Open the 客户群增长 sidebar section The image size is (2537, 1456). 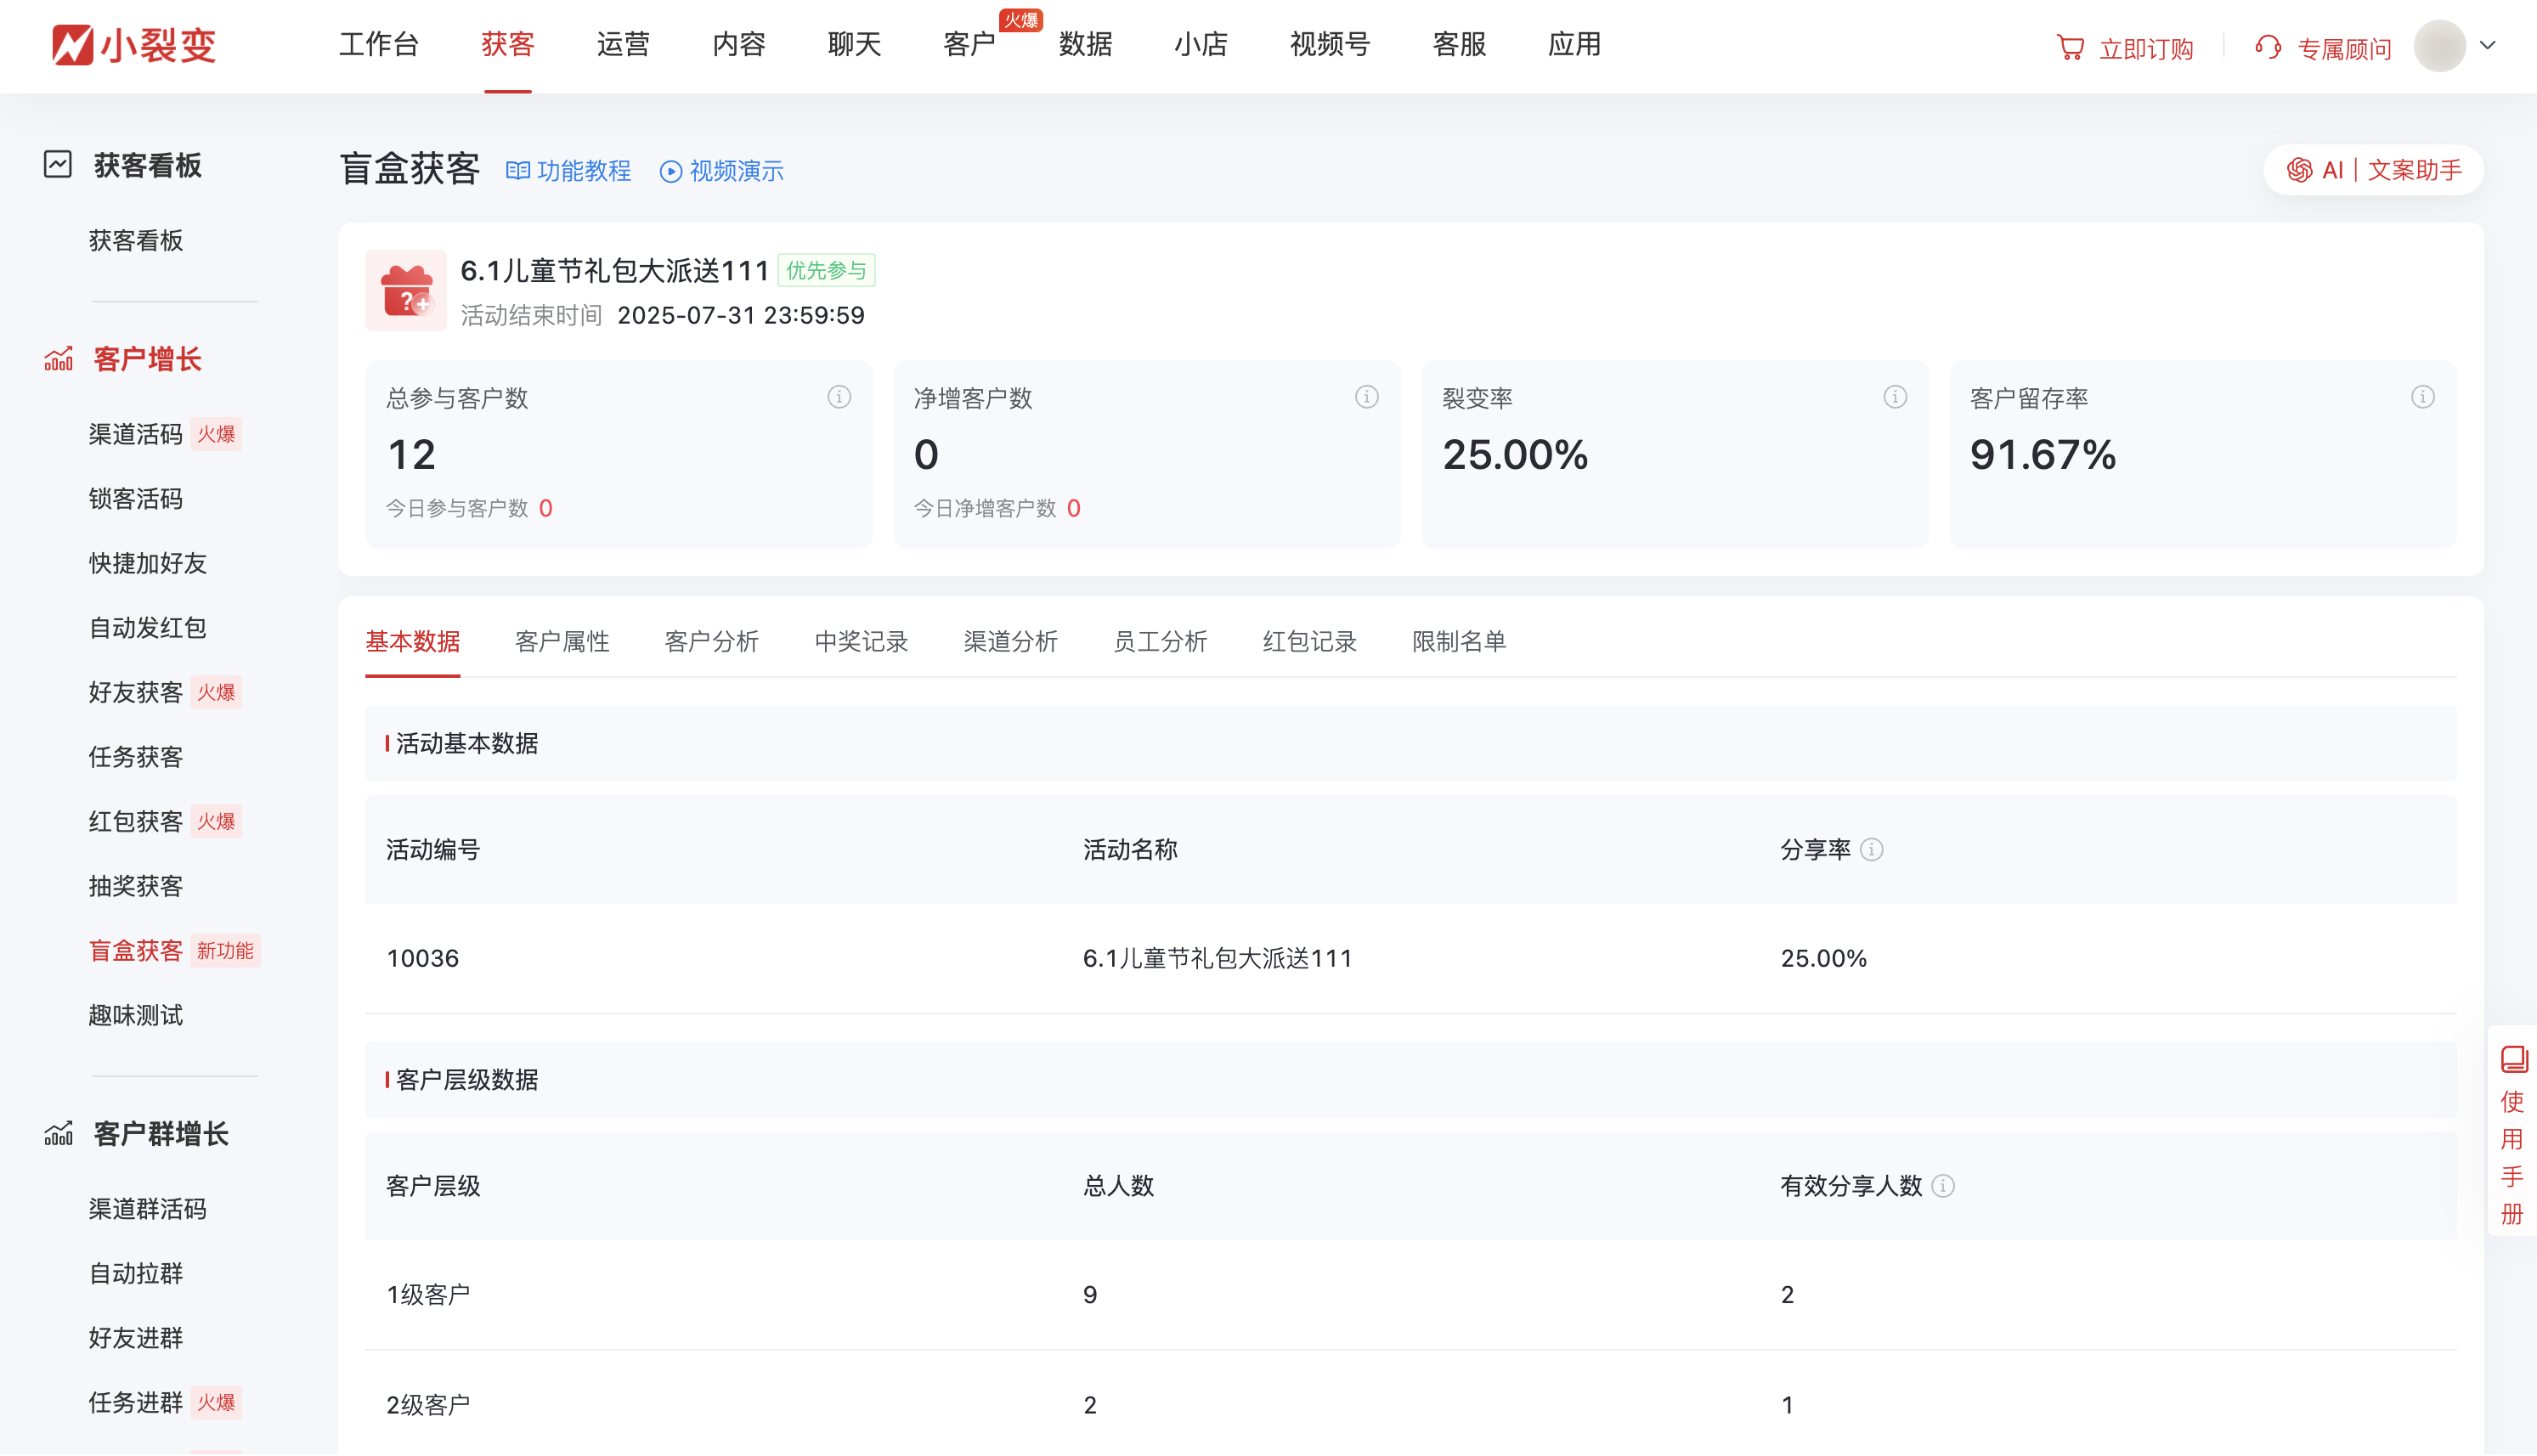[159, 1135]
